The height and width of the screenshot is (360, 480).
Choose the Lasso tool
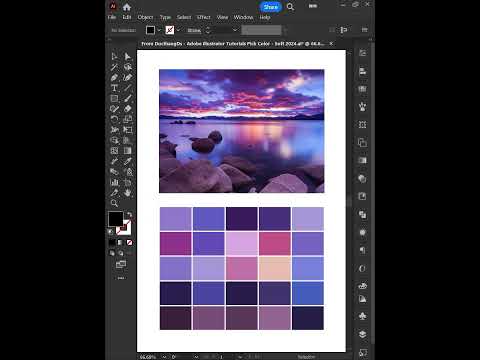tap(127, 67)
